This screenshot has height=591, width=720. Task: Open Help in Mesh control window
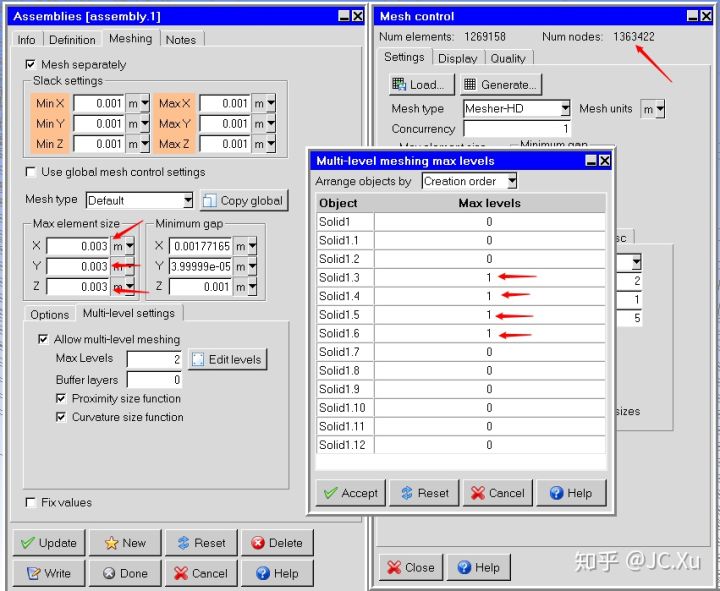click(x=479, y=568)
